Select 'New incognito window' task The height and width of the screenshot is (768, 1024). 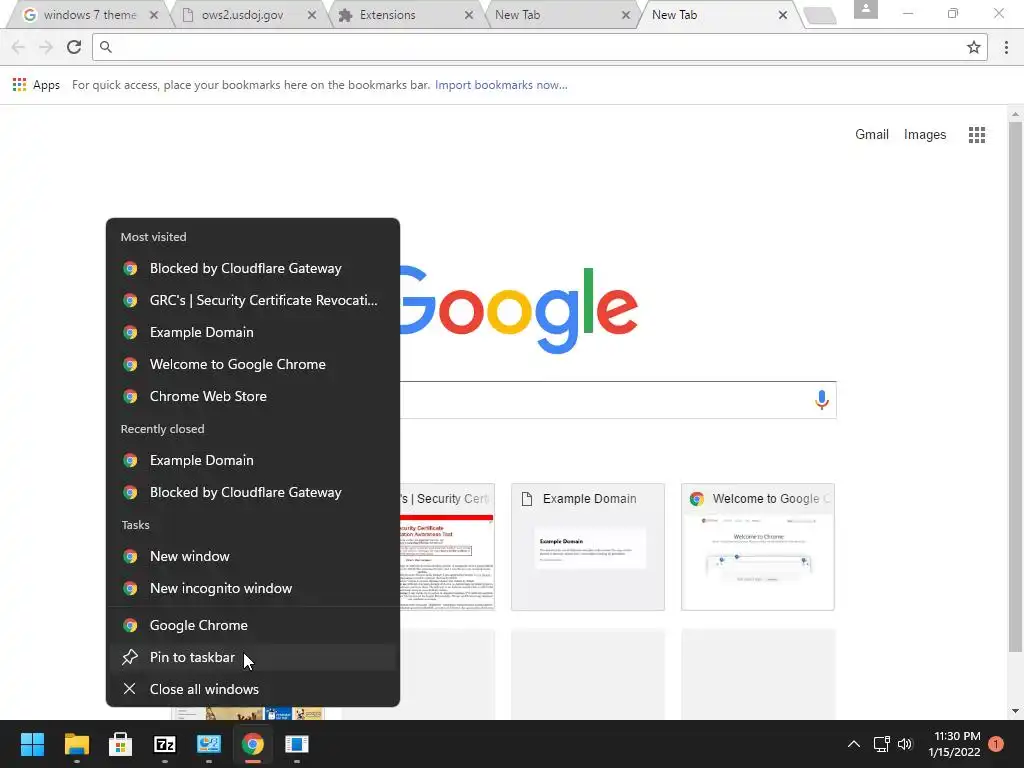(x=253, y=588)
